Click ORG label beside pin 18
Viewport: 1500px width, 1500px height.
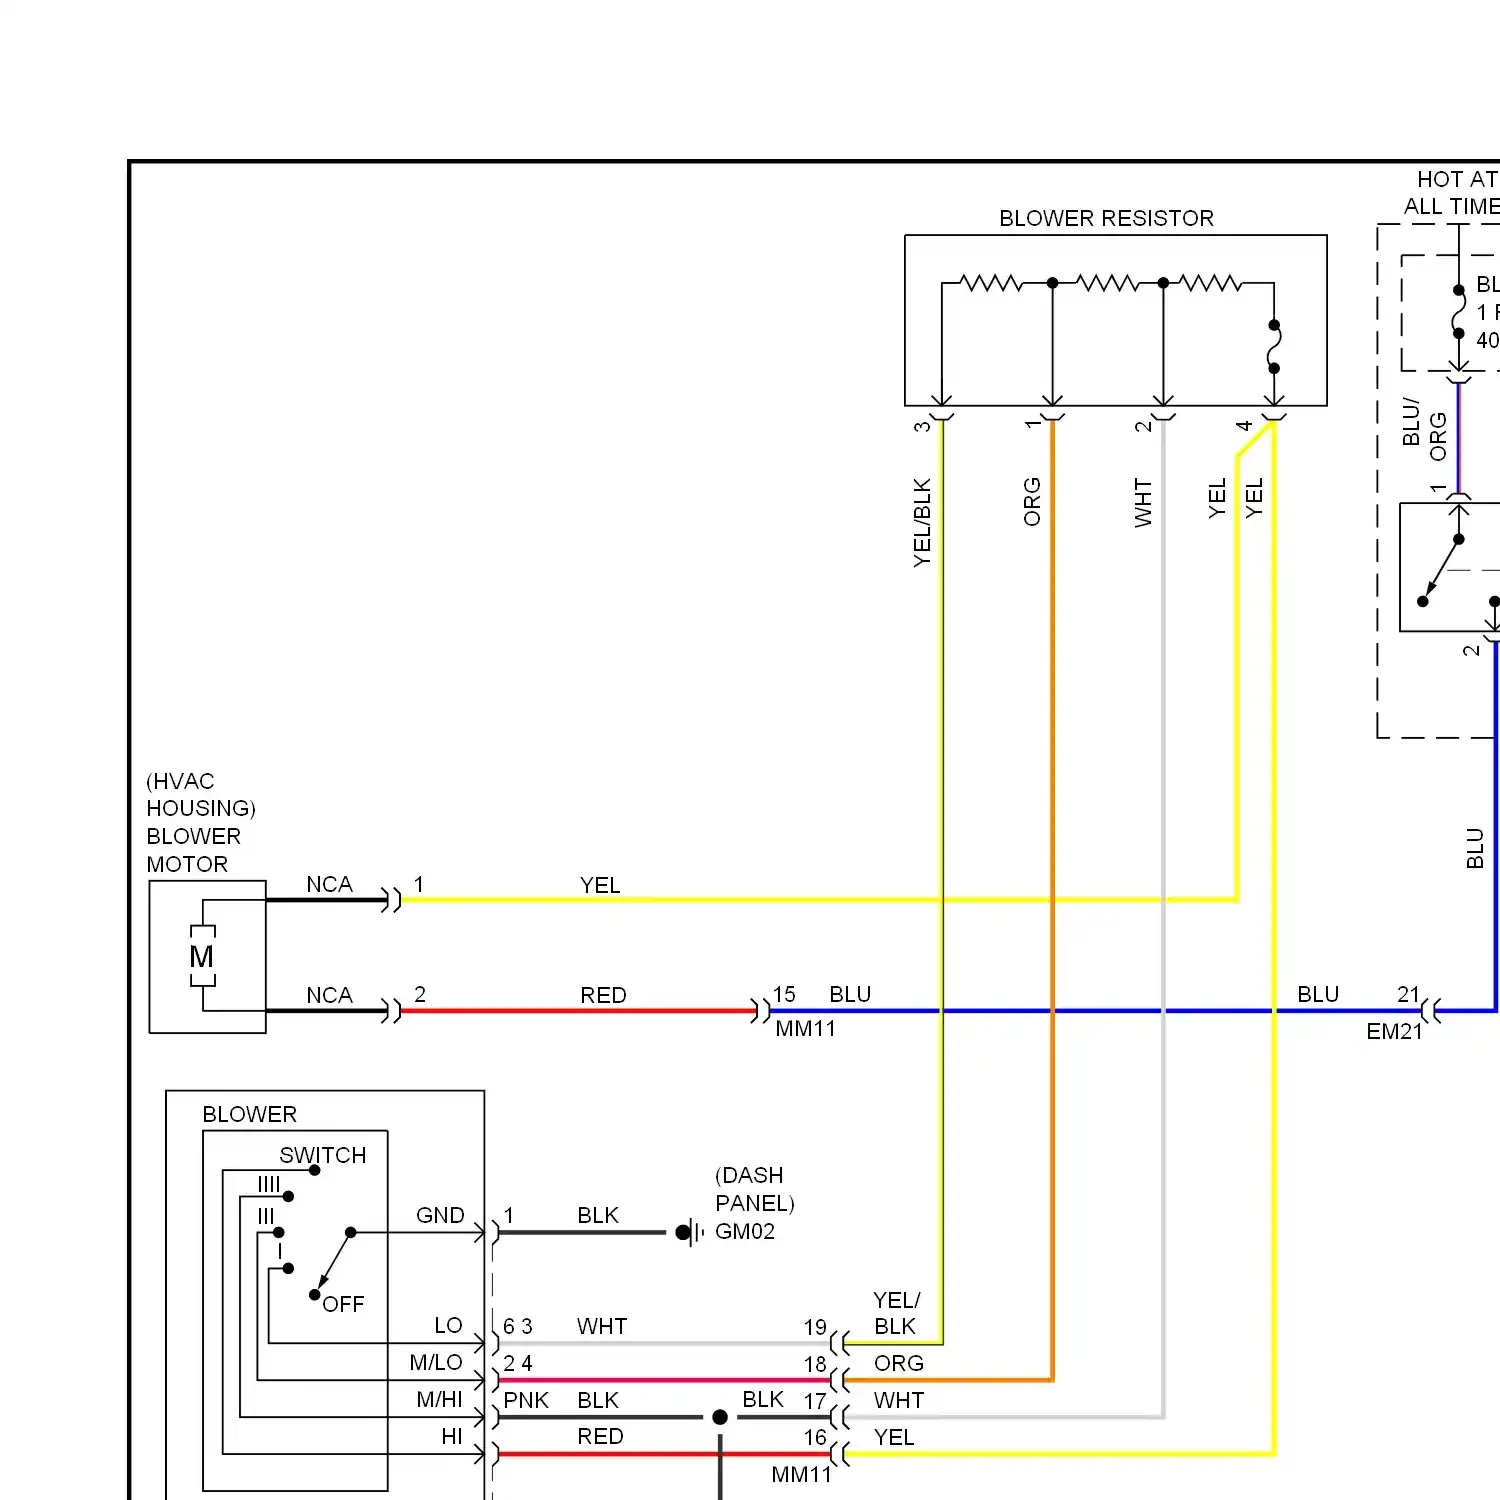click(899, 1363)
